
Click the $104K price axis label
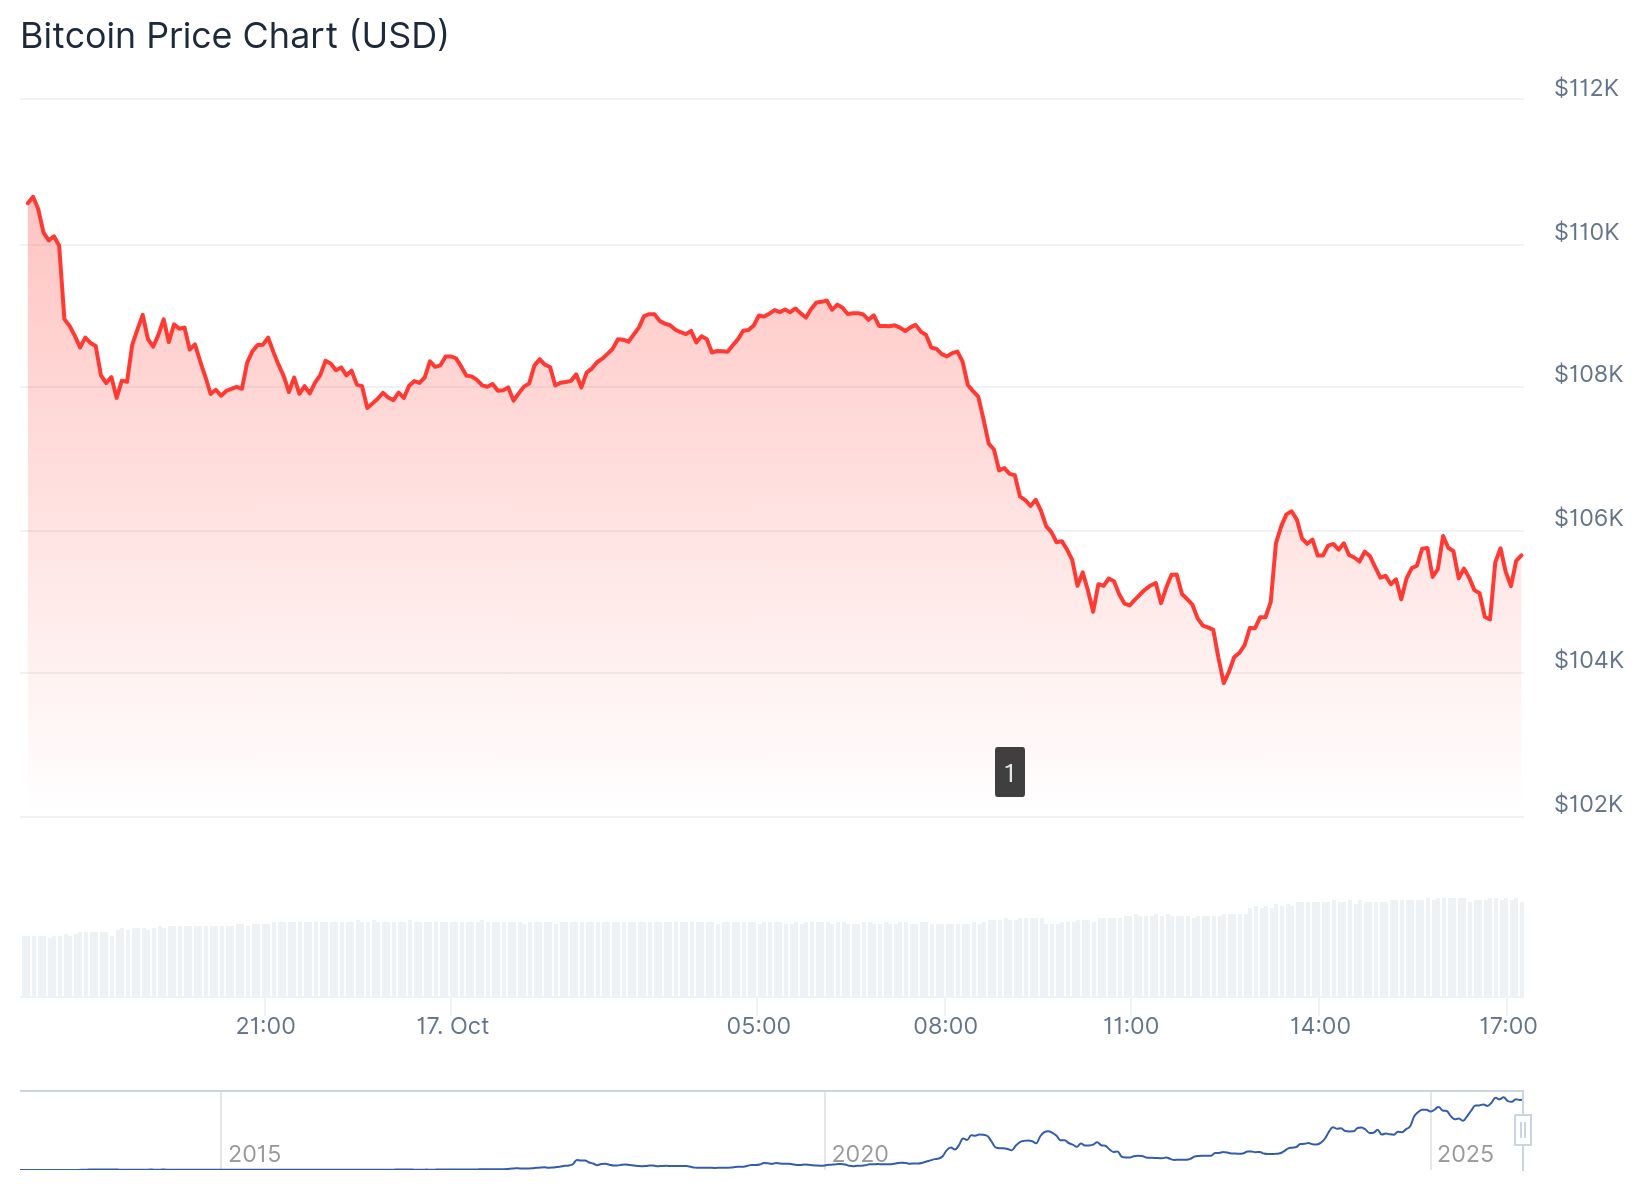1587,660
